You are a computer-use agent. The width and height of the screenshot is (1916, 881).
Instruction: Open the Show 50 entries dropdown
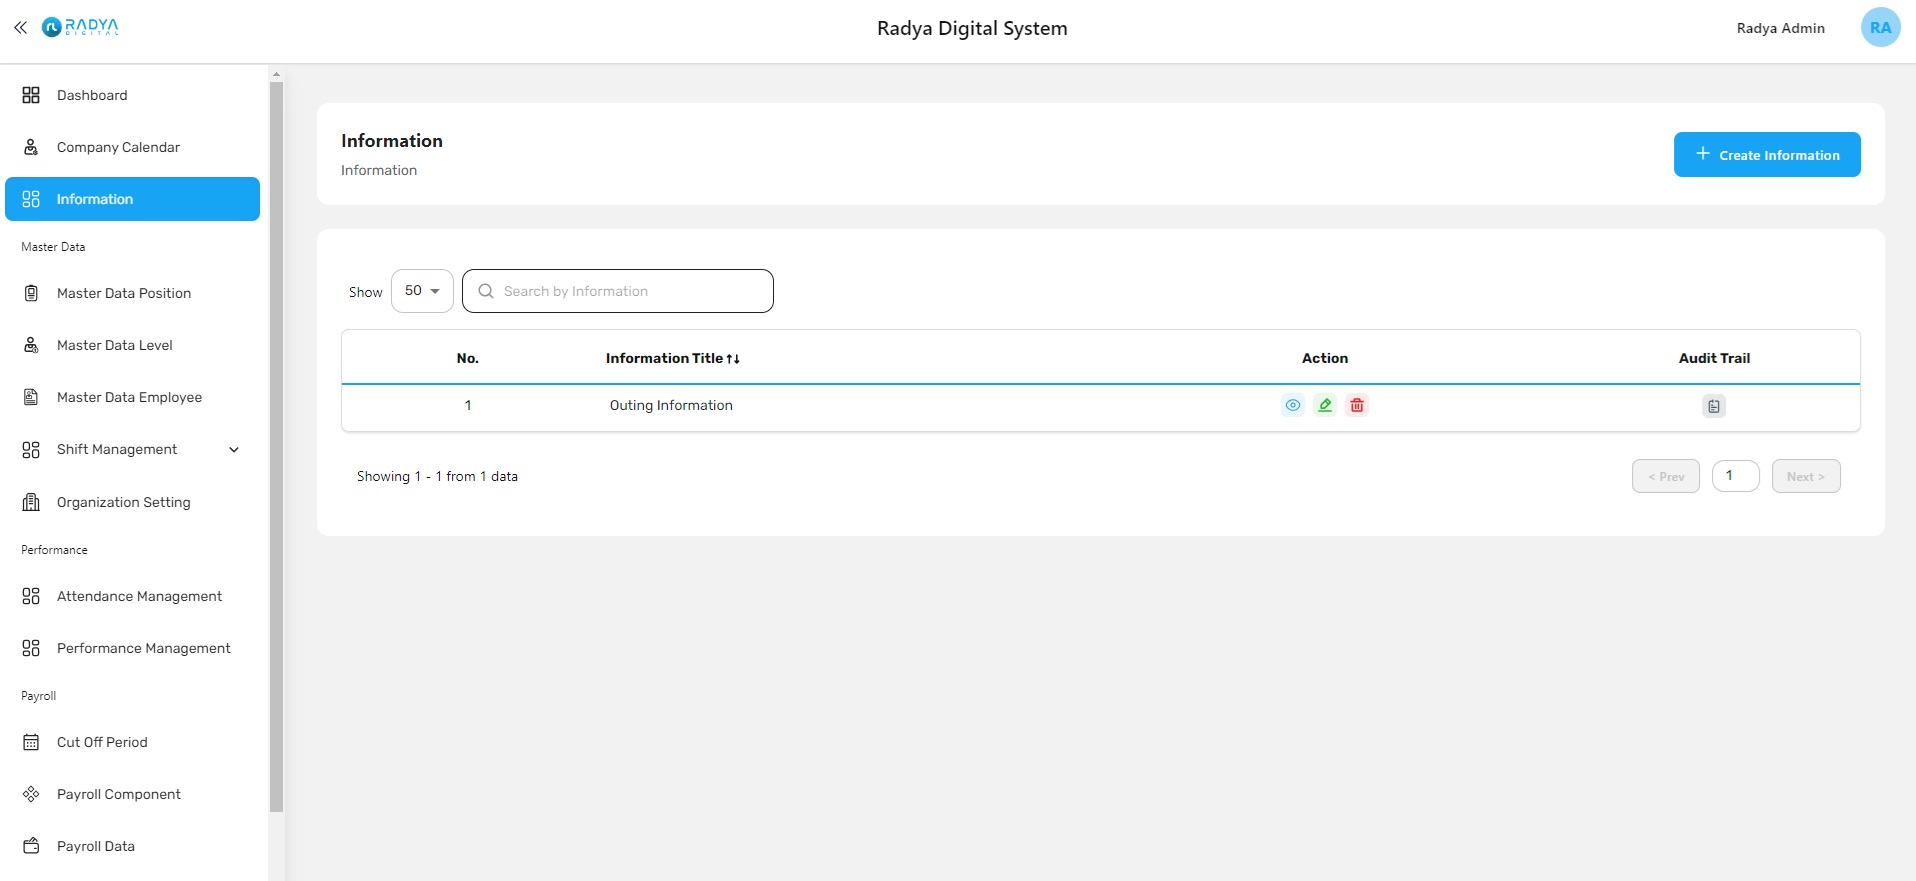point(422,291)
